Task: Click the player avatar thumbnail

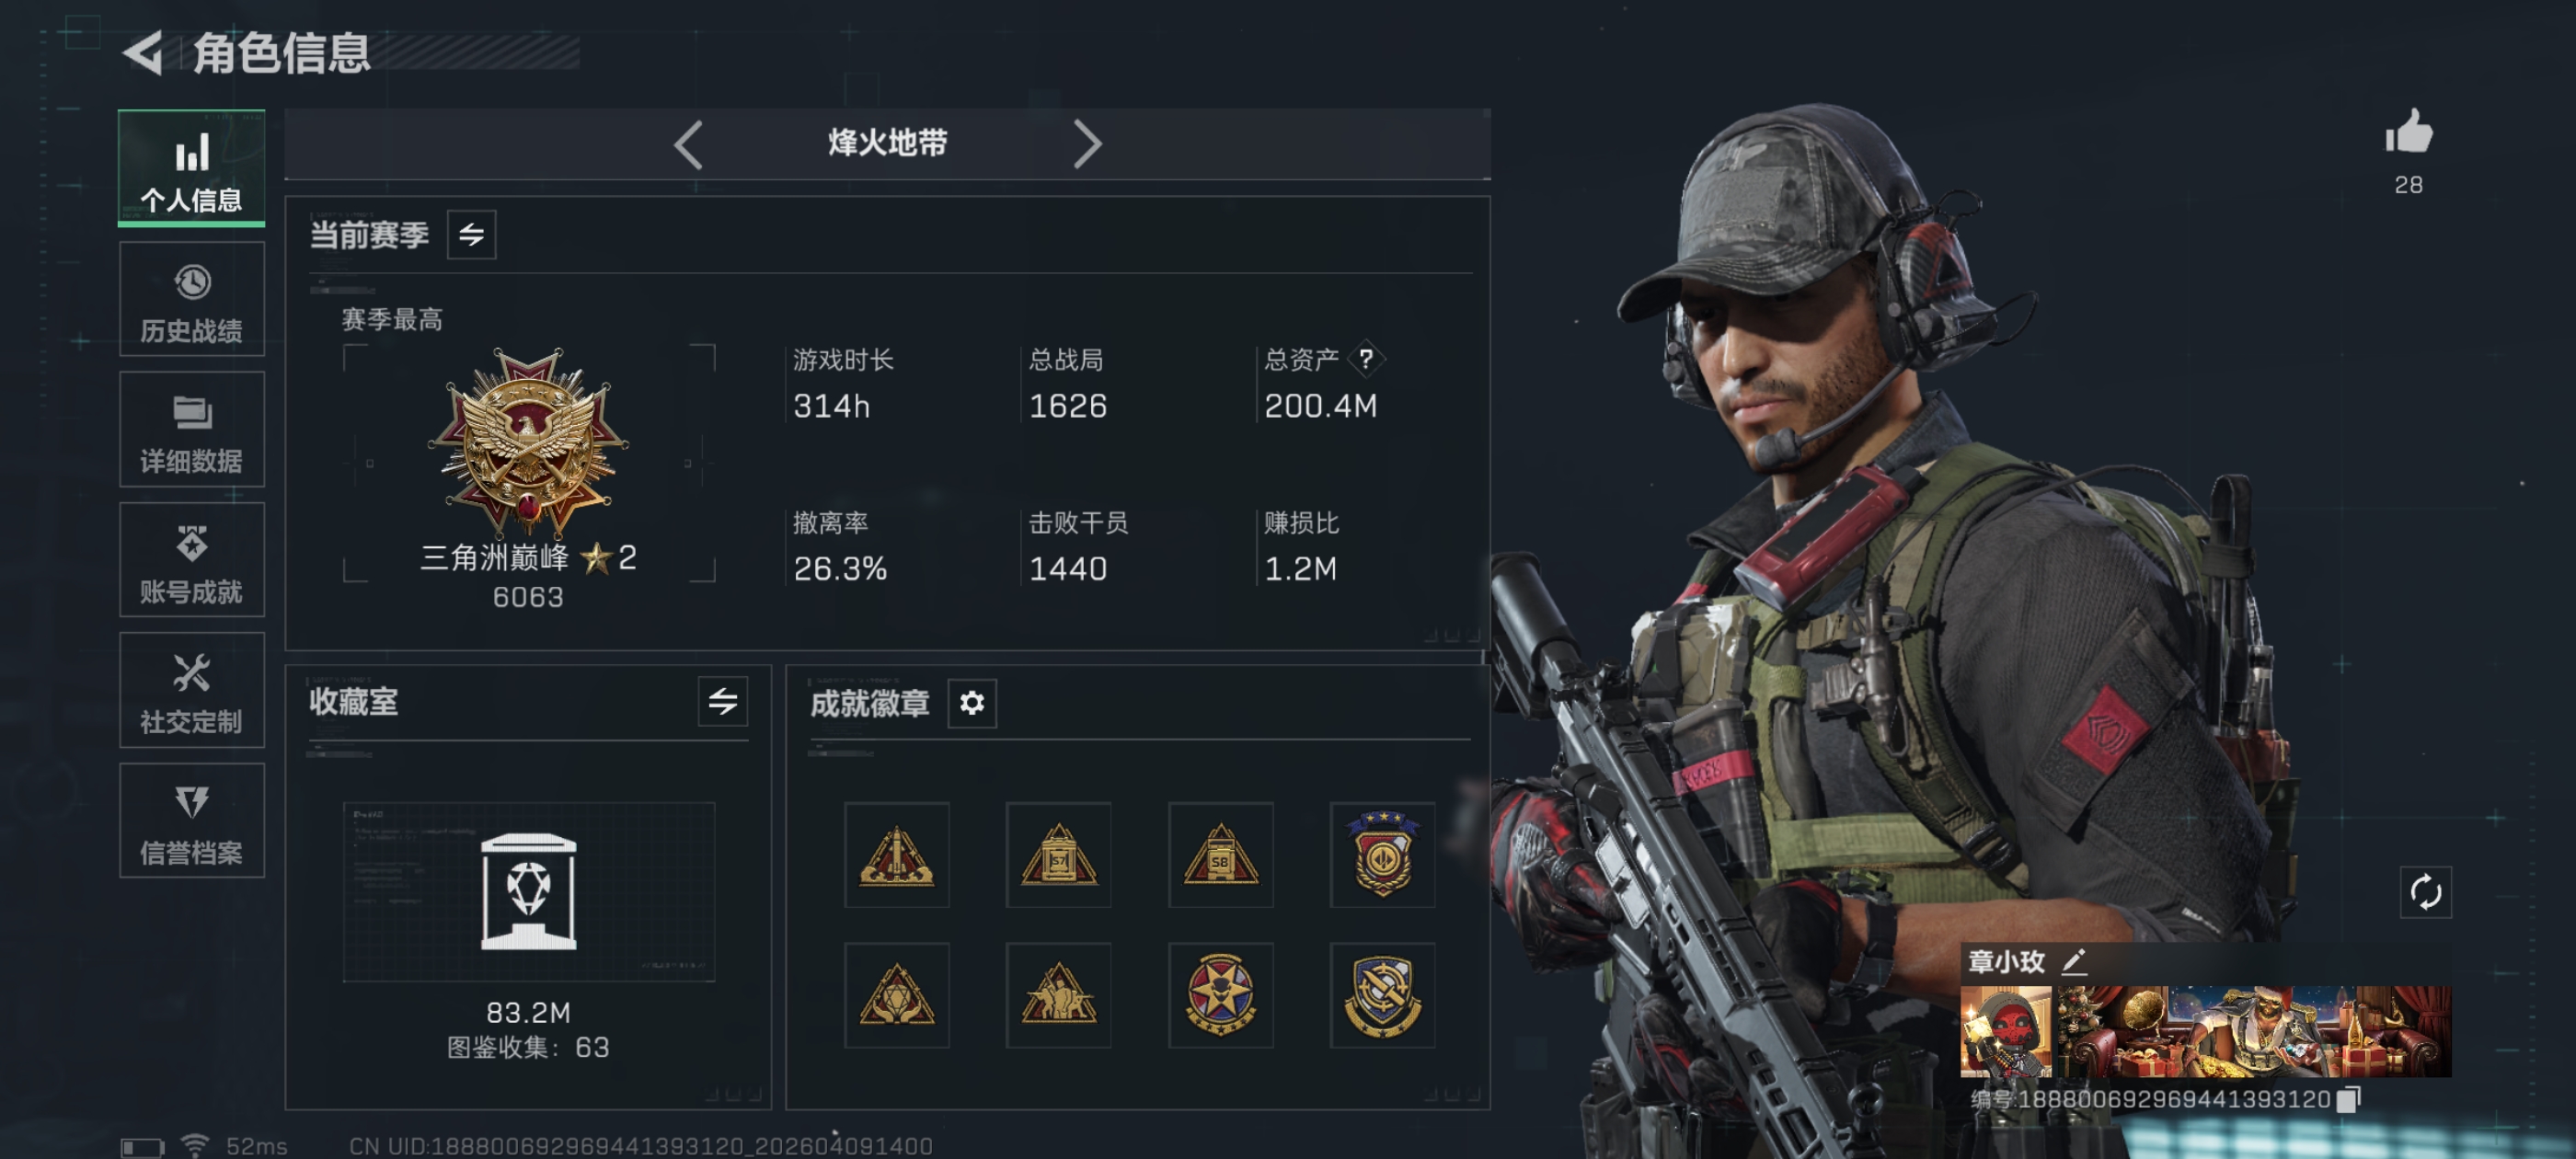Action: 2005,1031
